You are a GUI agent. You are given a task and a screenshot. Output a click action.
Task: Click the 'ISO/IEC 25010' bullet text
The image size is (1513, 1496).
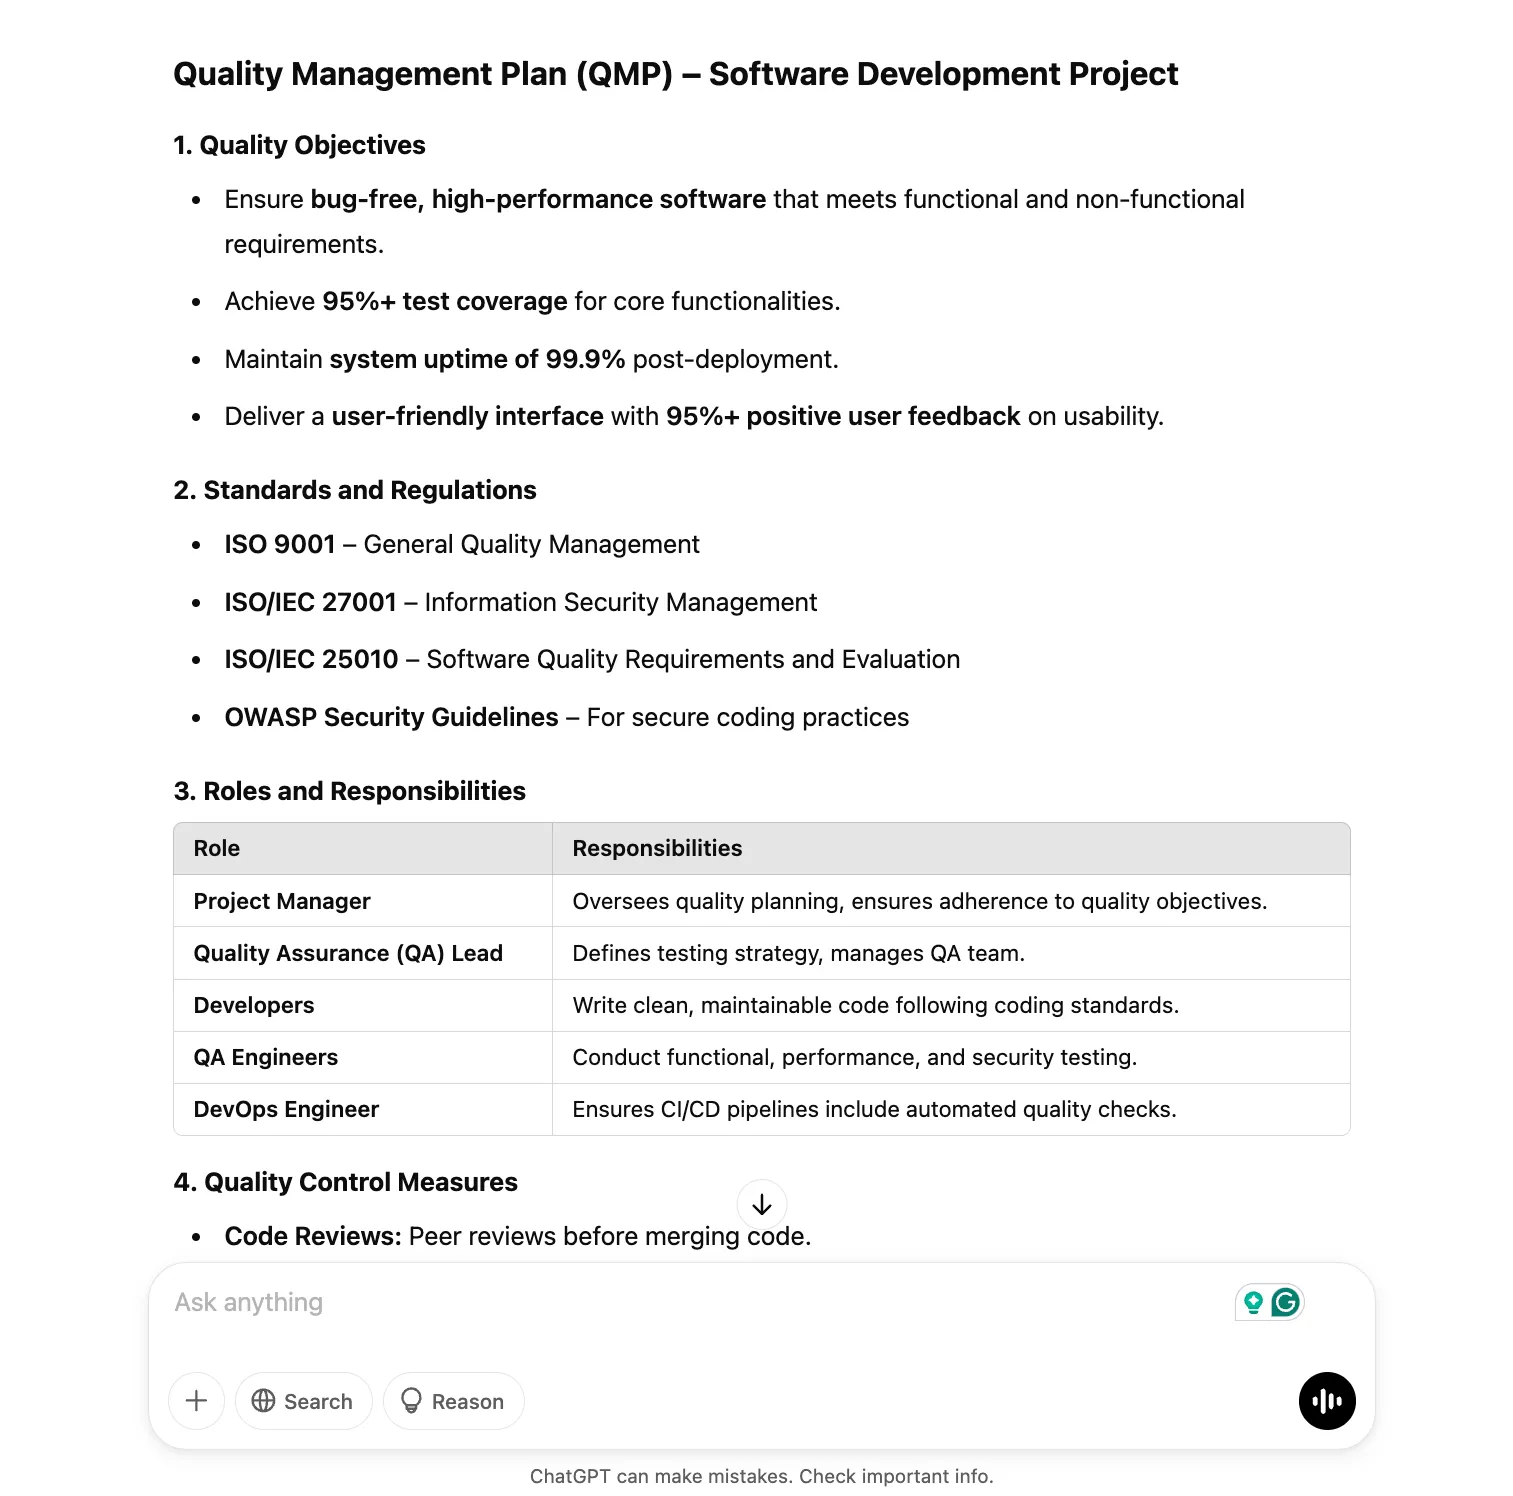click(592, 659)
